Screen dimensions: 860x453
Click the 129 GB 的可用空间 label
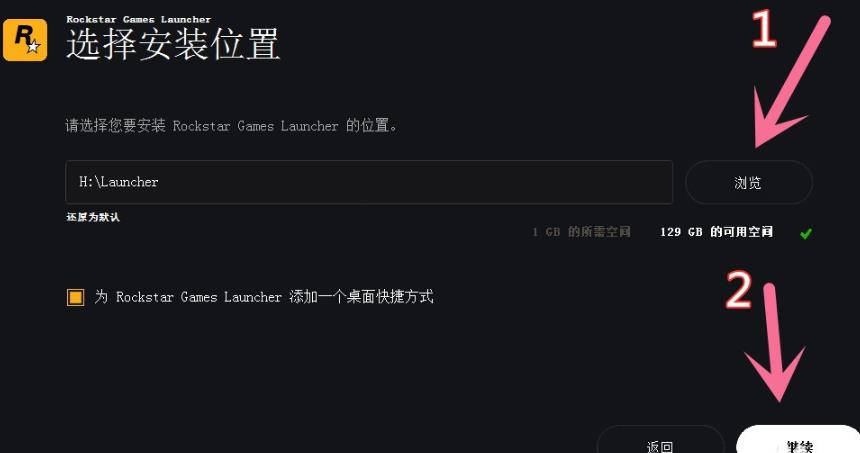coord(716,232)
